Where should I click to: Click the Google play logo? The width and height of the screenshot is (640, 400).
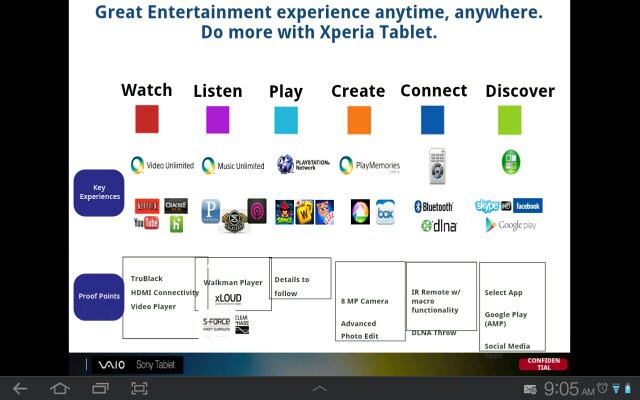tap(511, 225)
